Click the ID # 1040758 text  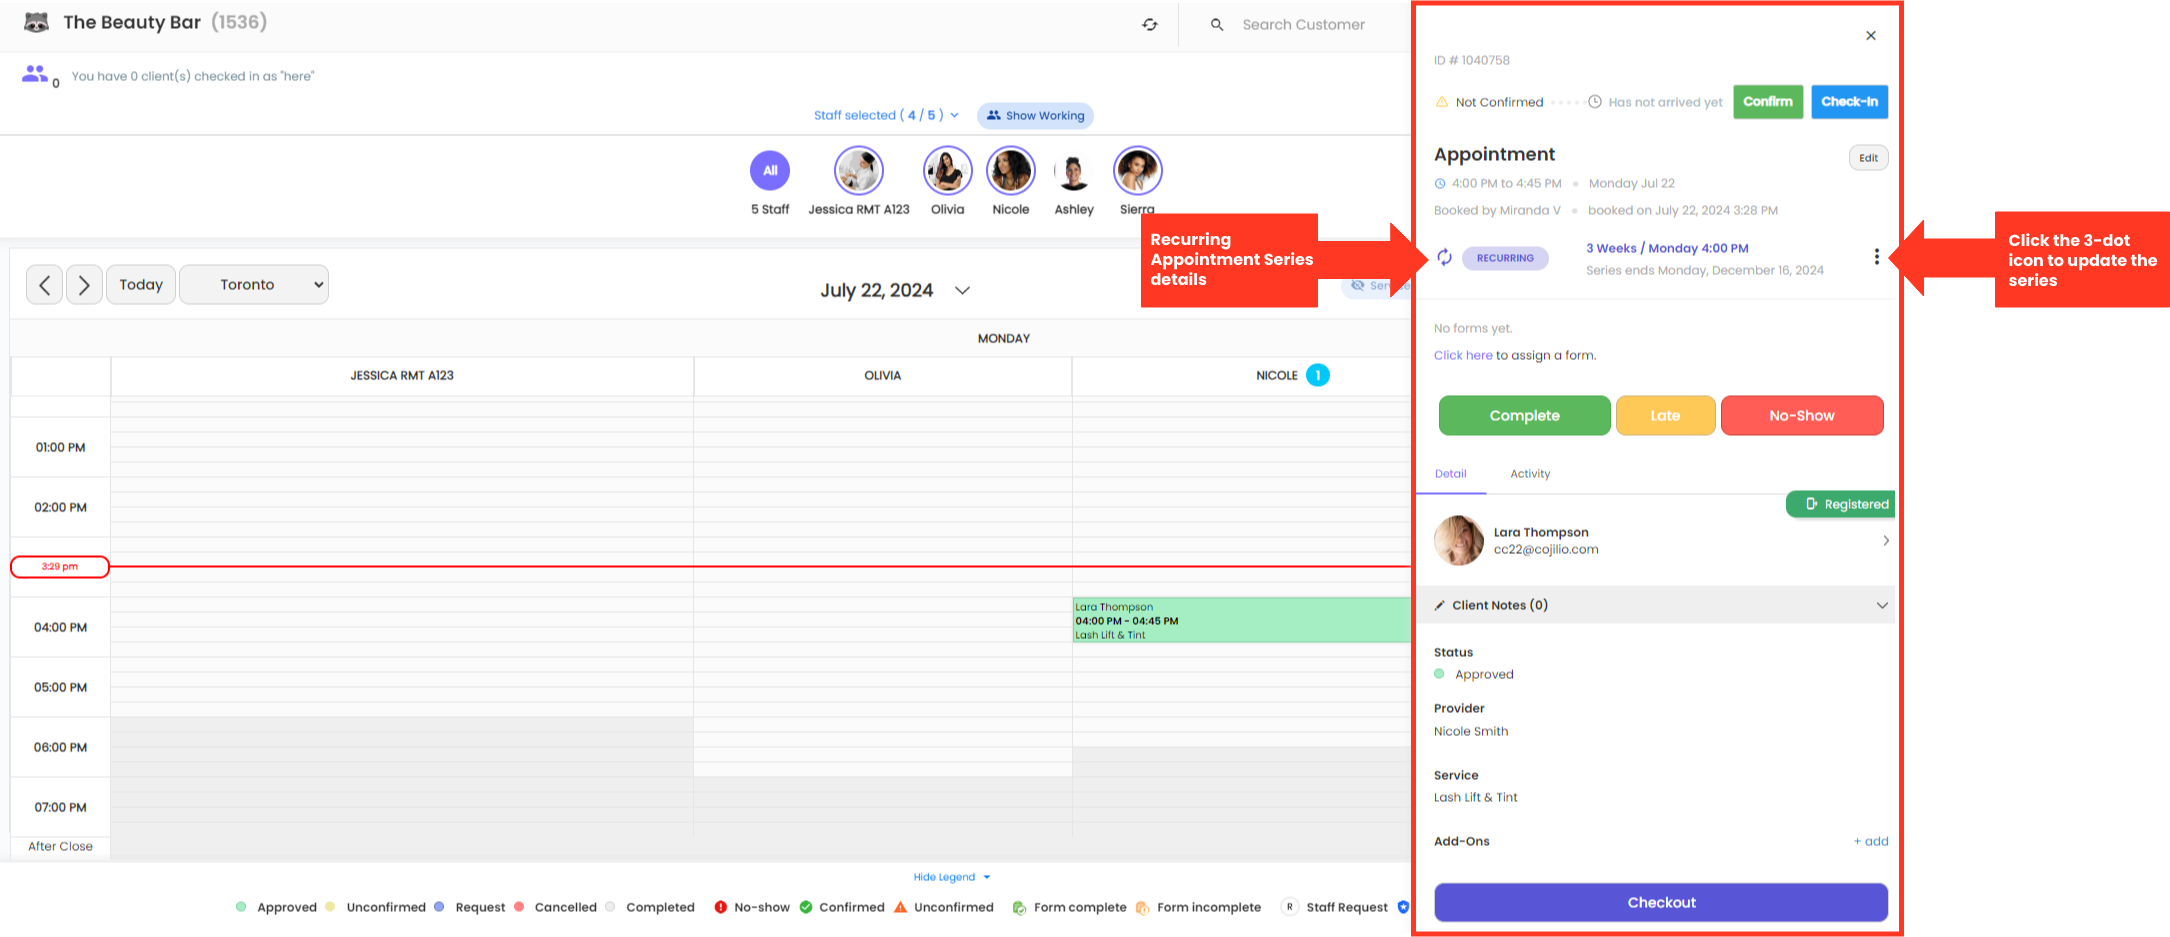[x=1472, y=60]
